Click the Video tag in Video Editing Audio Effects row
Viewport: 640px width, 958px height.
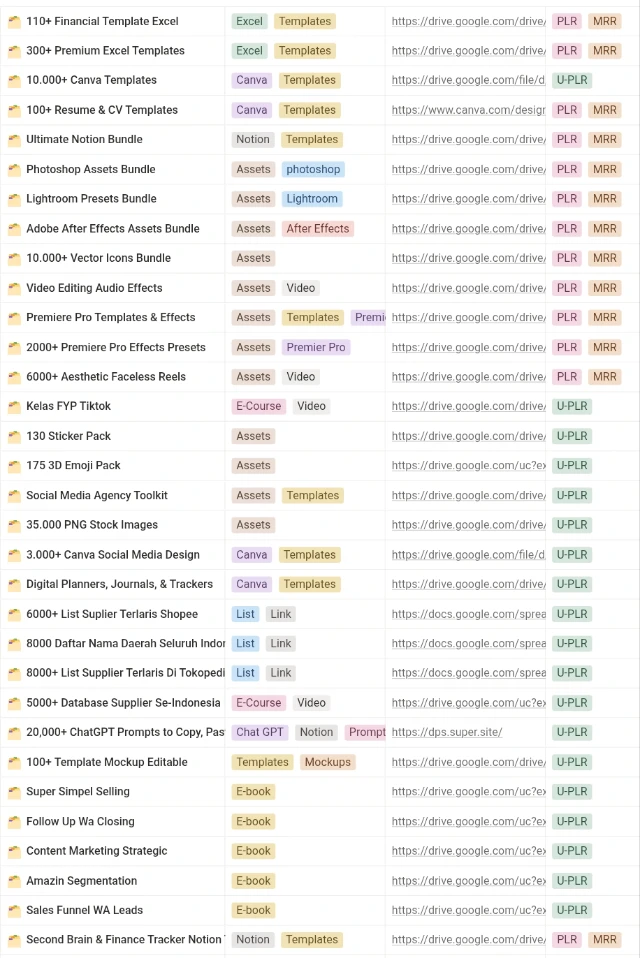click(x=301, y=288)
